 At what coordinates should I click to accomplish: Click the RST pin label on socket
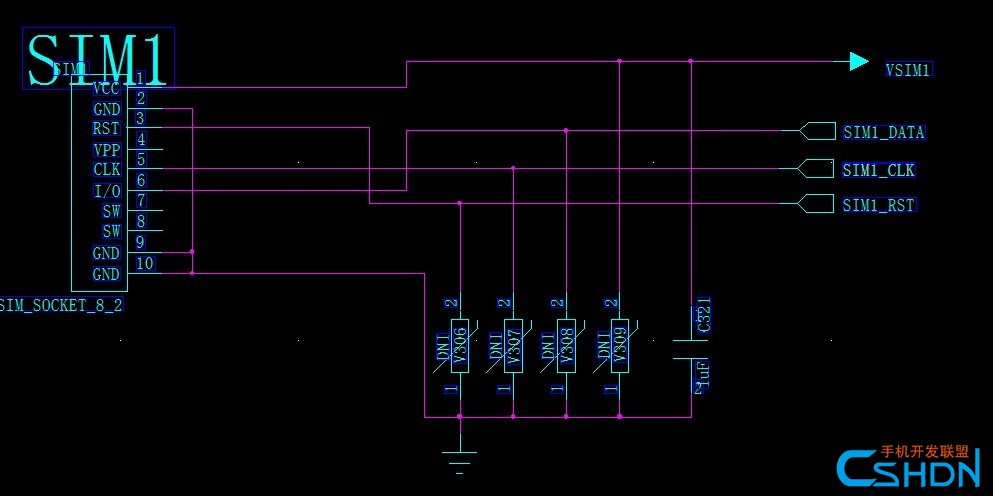click(x=106, y=129)
